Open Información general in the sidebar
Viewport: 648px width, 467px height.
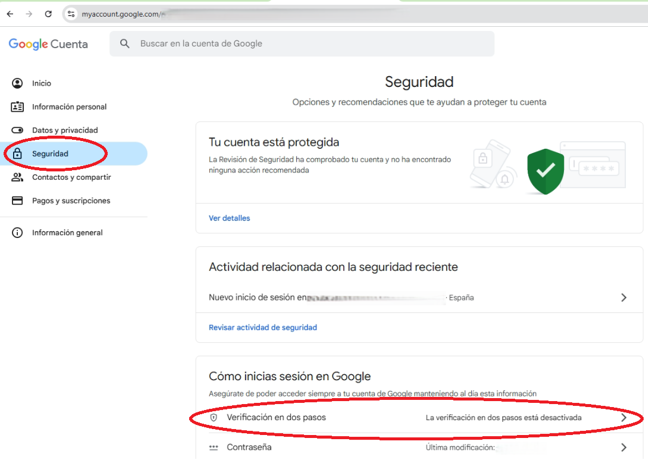67,233
